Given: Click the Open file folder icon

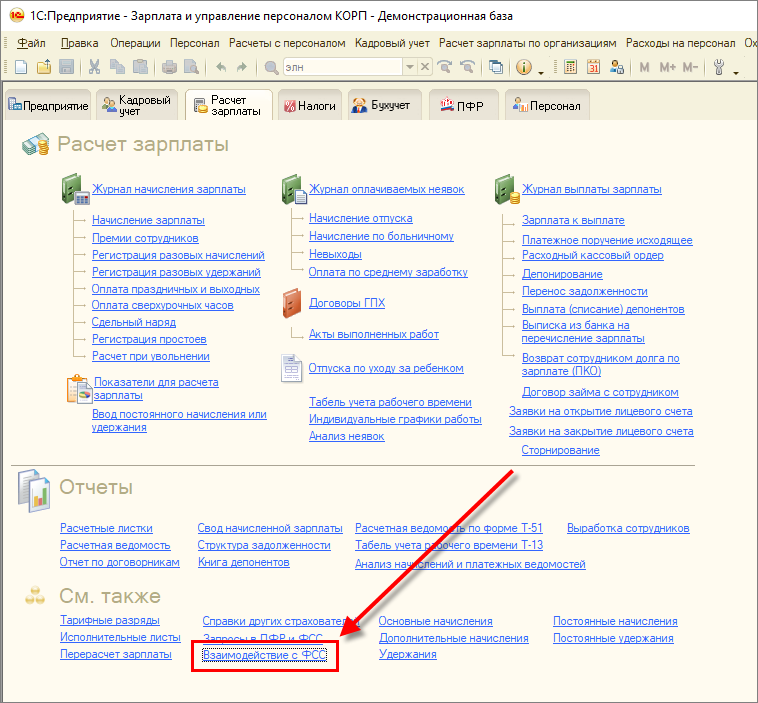Looking at the screenshot, I should pyautogui.click(x=44, y=67).
